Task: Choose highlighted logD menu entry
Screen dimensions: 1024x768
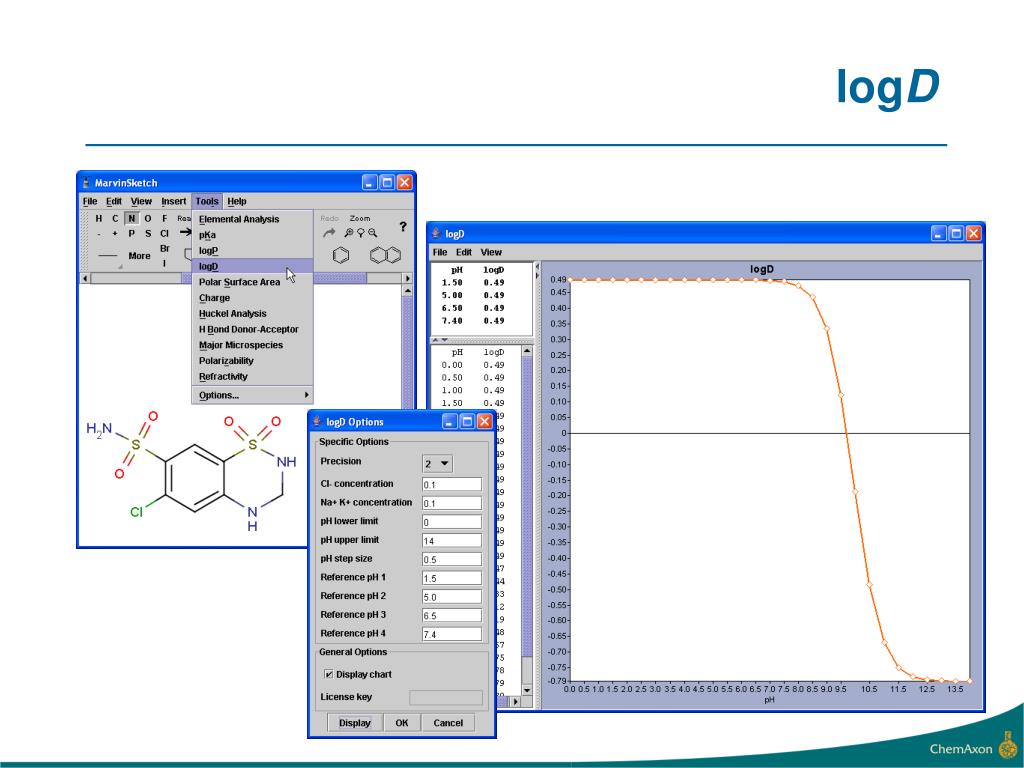Action: click(252, 266)
